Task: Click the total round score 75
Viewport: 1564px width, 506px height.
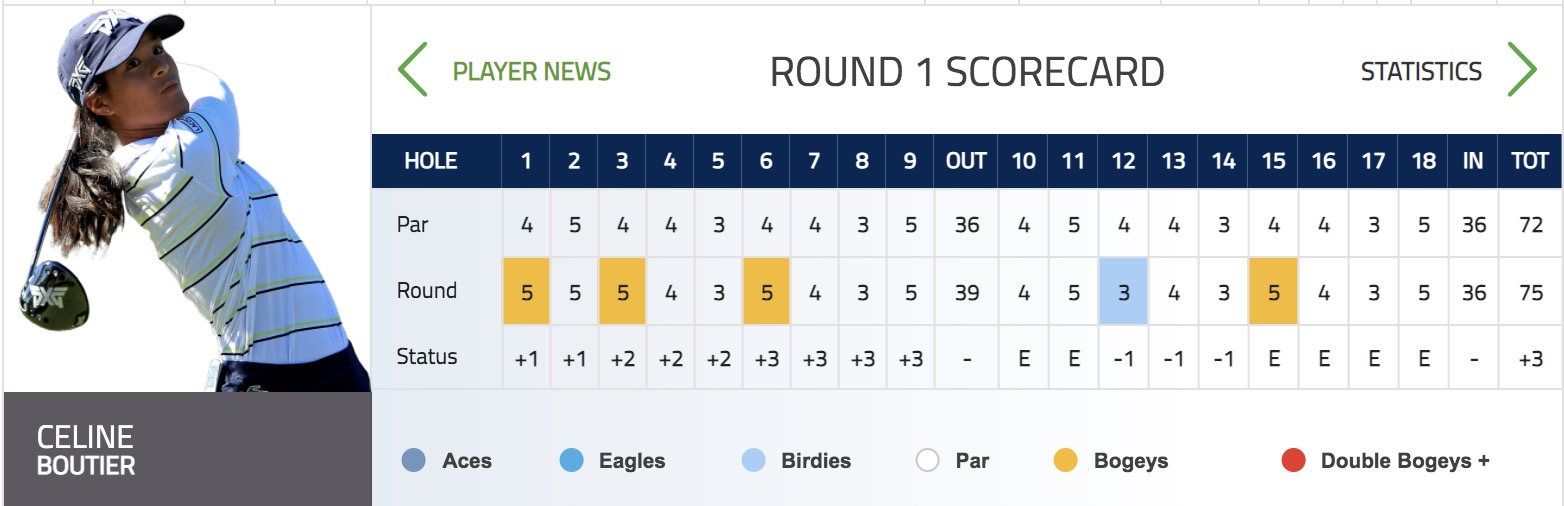Action: pos(1530,292)
